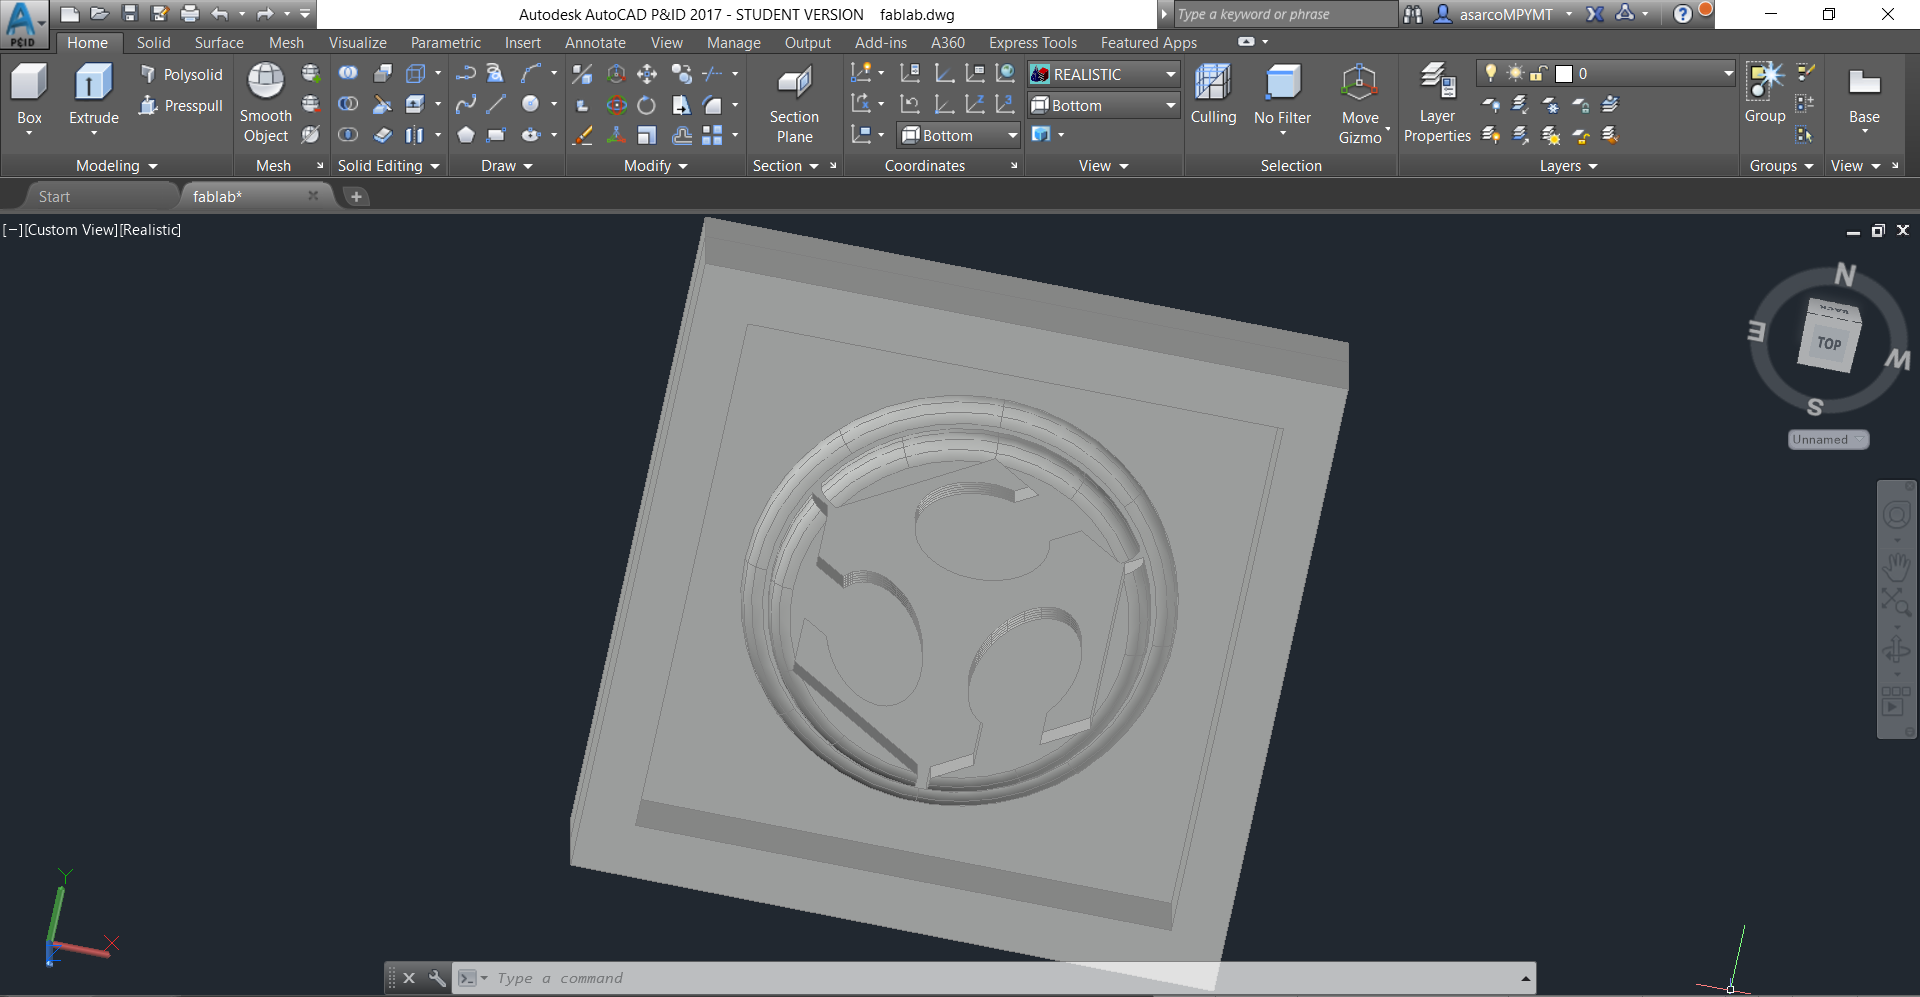Click the Pan hand icon in navigation bar

[1896, 567]
